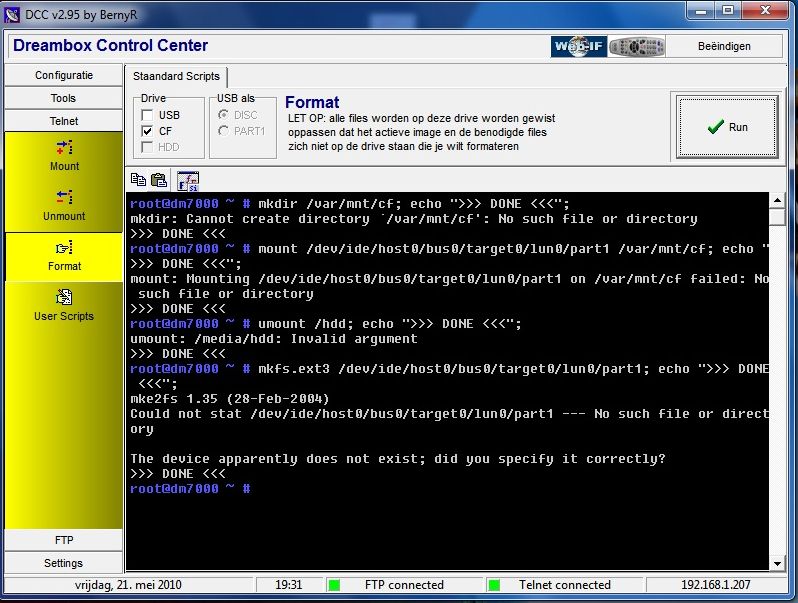Viewport: 798px width, 603px height.
Task: Open the Unmount script icon
Action: 64,197
